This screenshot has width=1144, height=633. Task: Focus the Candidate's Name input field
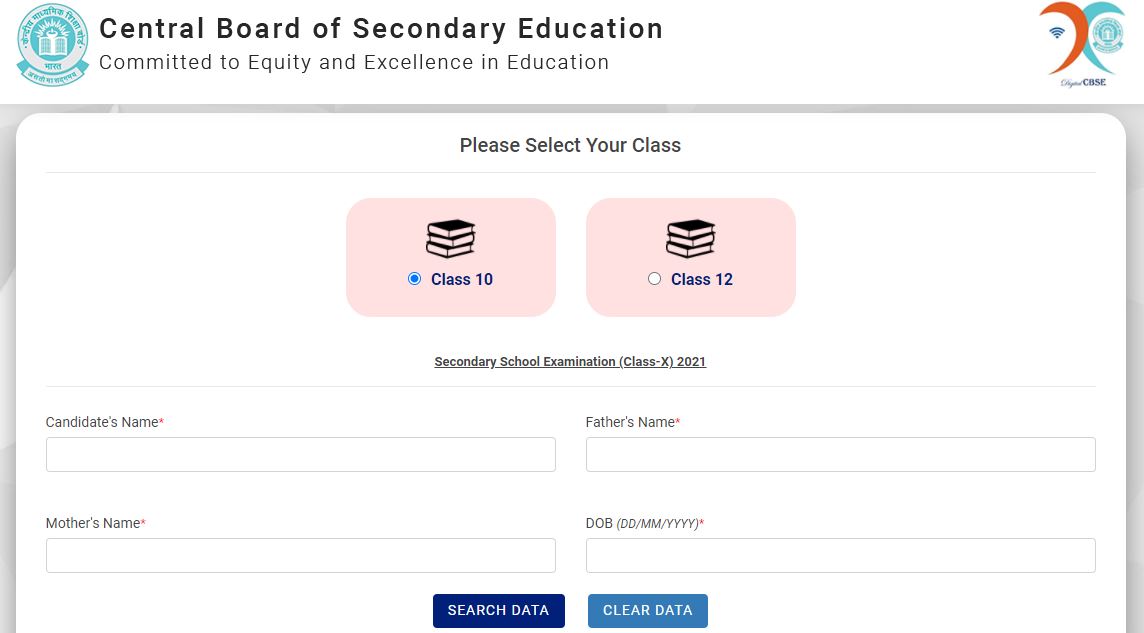click(x=301, y=454)
